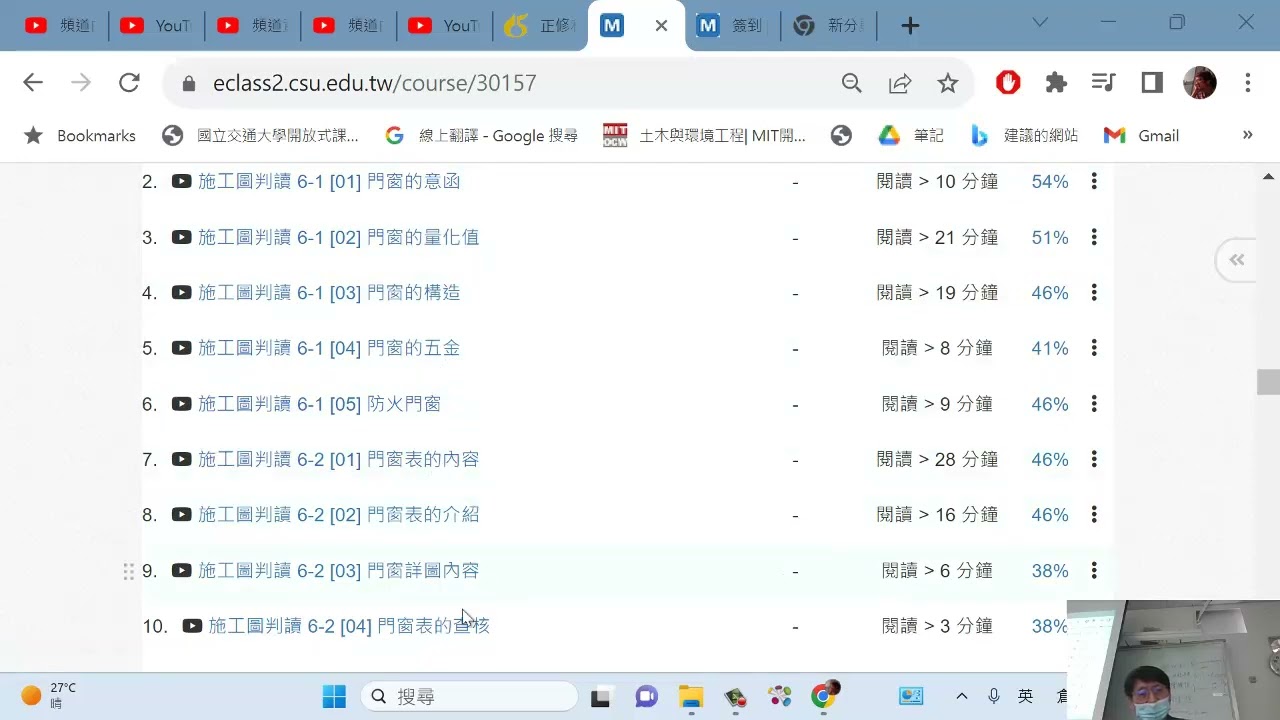Viewport: 1280px width, 720px height.
Task: Switch to first YouTube 頻道 tab
Action: [59, 26]
